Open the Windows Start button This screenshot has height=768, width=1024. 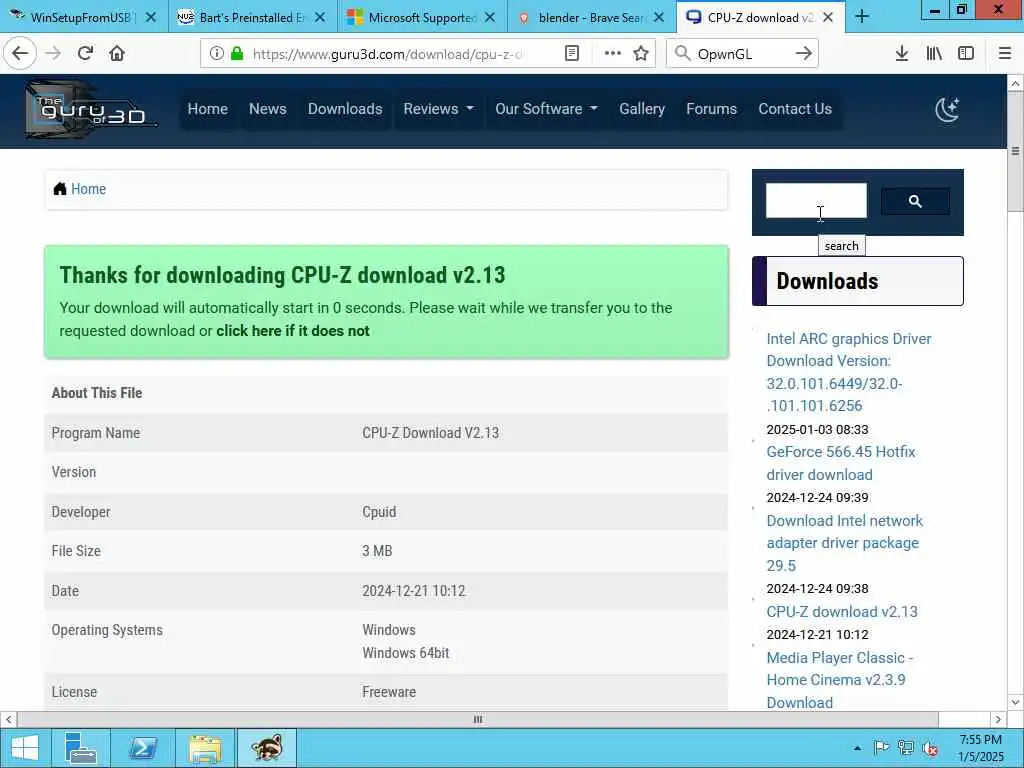[25, 748]
